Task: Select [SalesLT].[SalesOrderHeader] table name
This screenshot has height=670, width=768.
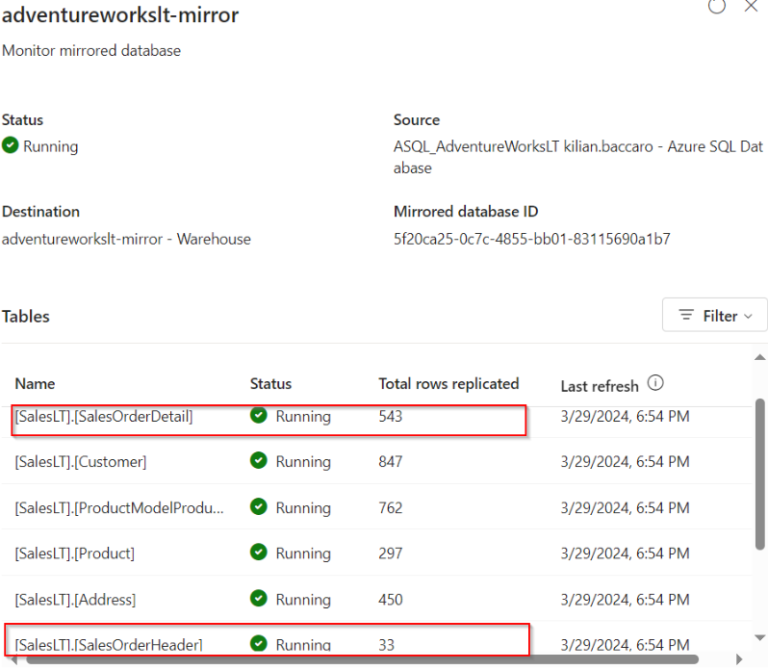Action: point(109,645)
